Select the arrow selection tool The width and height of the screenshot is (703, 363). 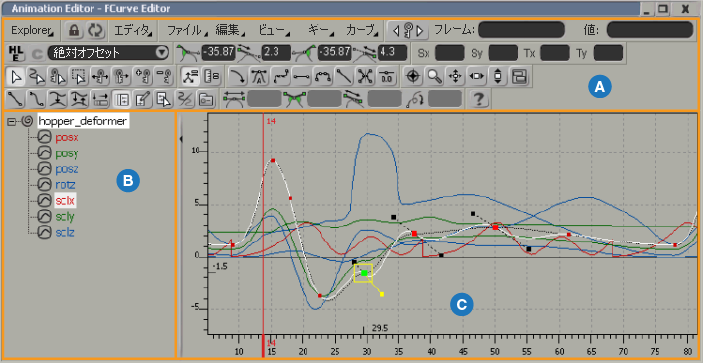(x=16, y=77)
